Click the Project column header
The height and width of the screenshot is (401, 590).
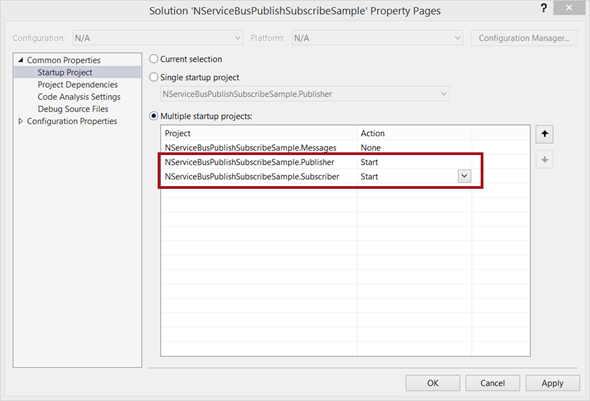tap(259, 133)
